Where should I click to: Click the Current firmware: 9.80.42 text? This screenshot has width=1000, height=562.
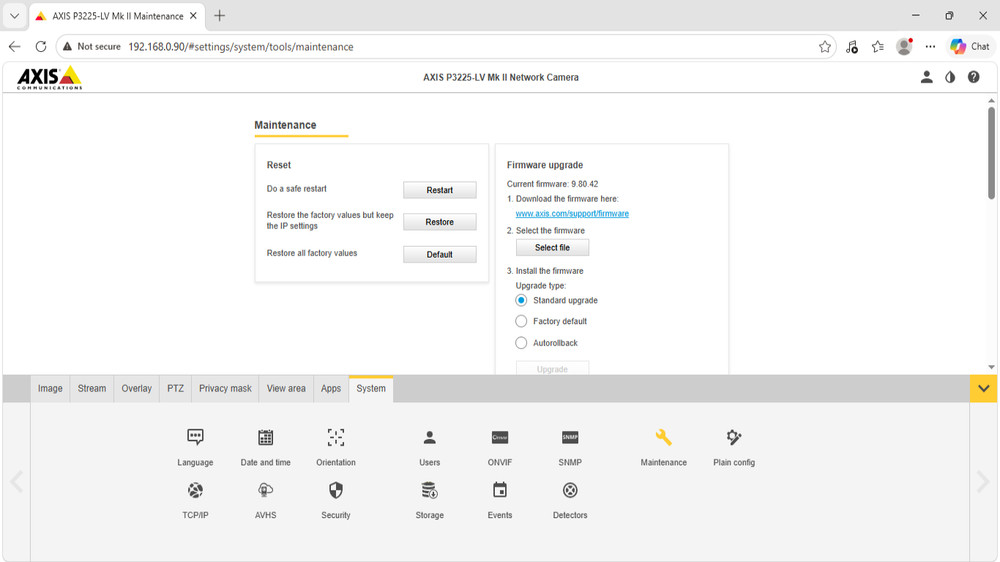click(x=552, y=184)
